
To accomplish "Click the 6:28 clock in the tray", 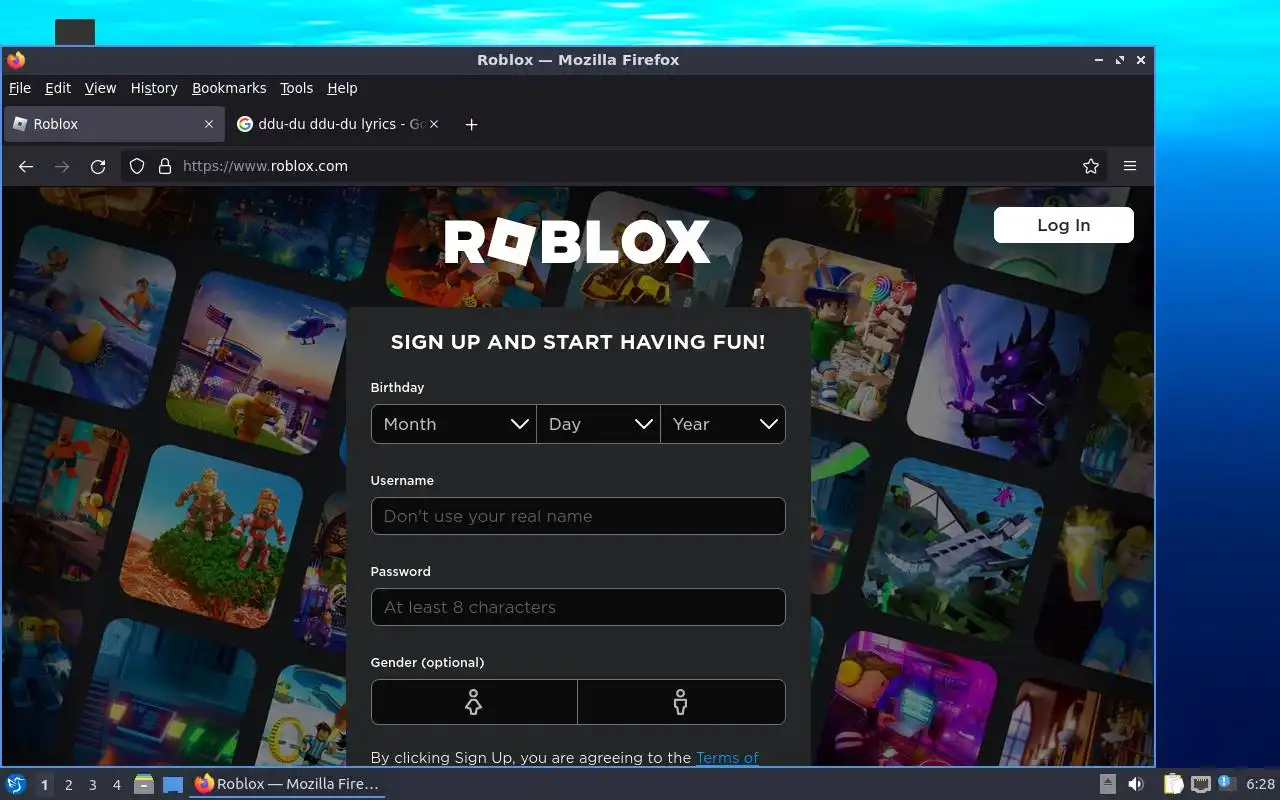I will coord(1260,784).
